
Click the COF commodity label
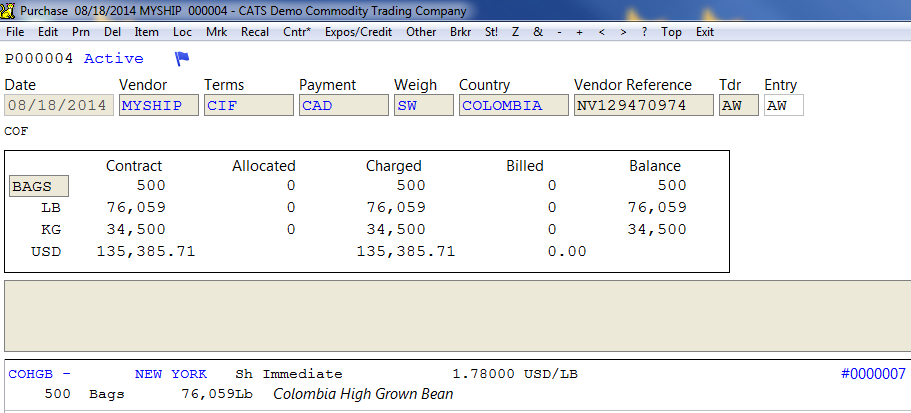[16, 131]
